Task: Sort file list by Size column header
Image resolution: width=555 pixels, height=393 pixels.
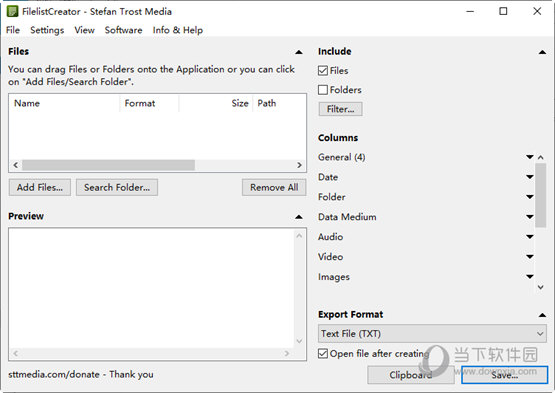Action: (216, 103)
